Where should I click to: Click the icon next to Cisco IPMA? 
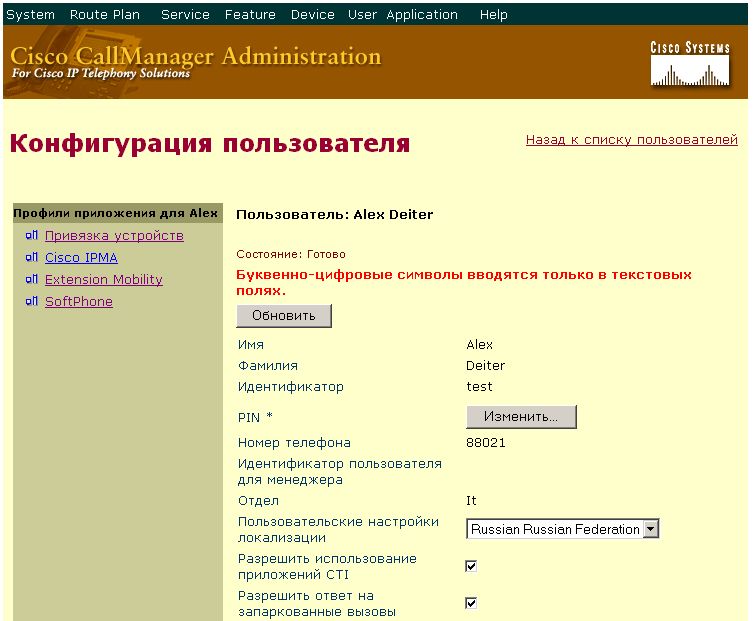click(31, 258)
